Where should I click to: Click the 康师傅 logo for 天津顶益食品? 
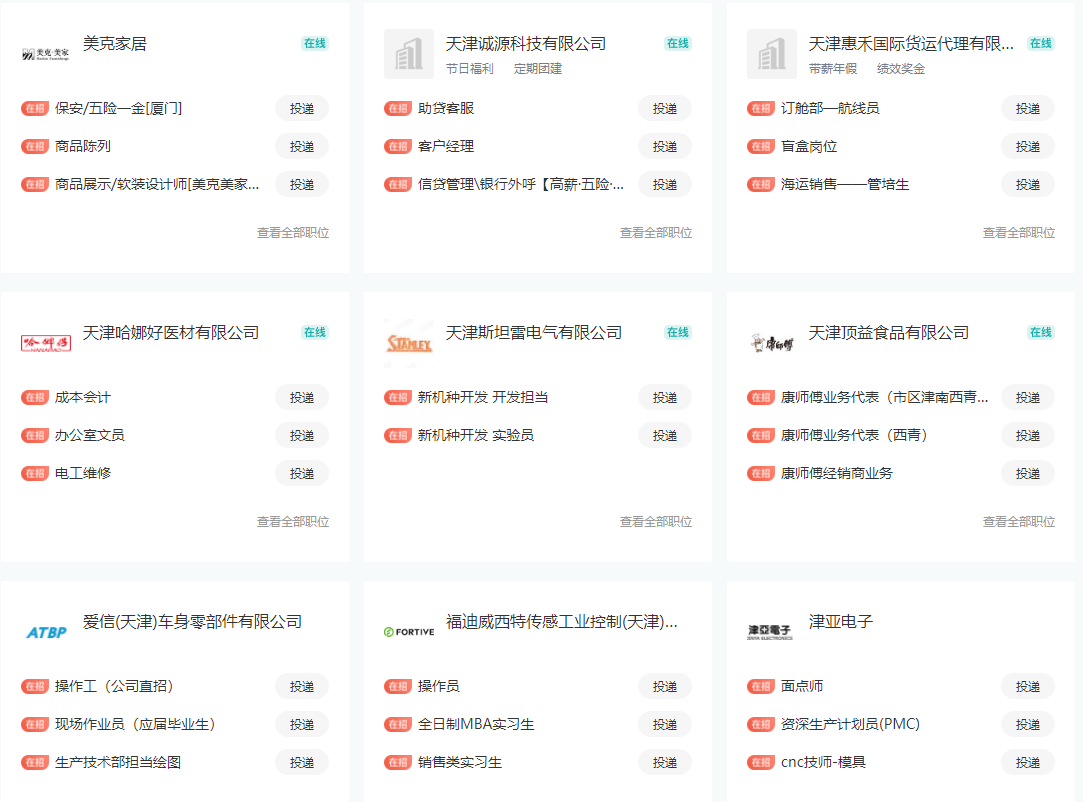[772, 343]
